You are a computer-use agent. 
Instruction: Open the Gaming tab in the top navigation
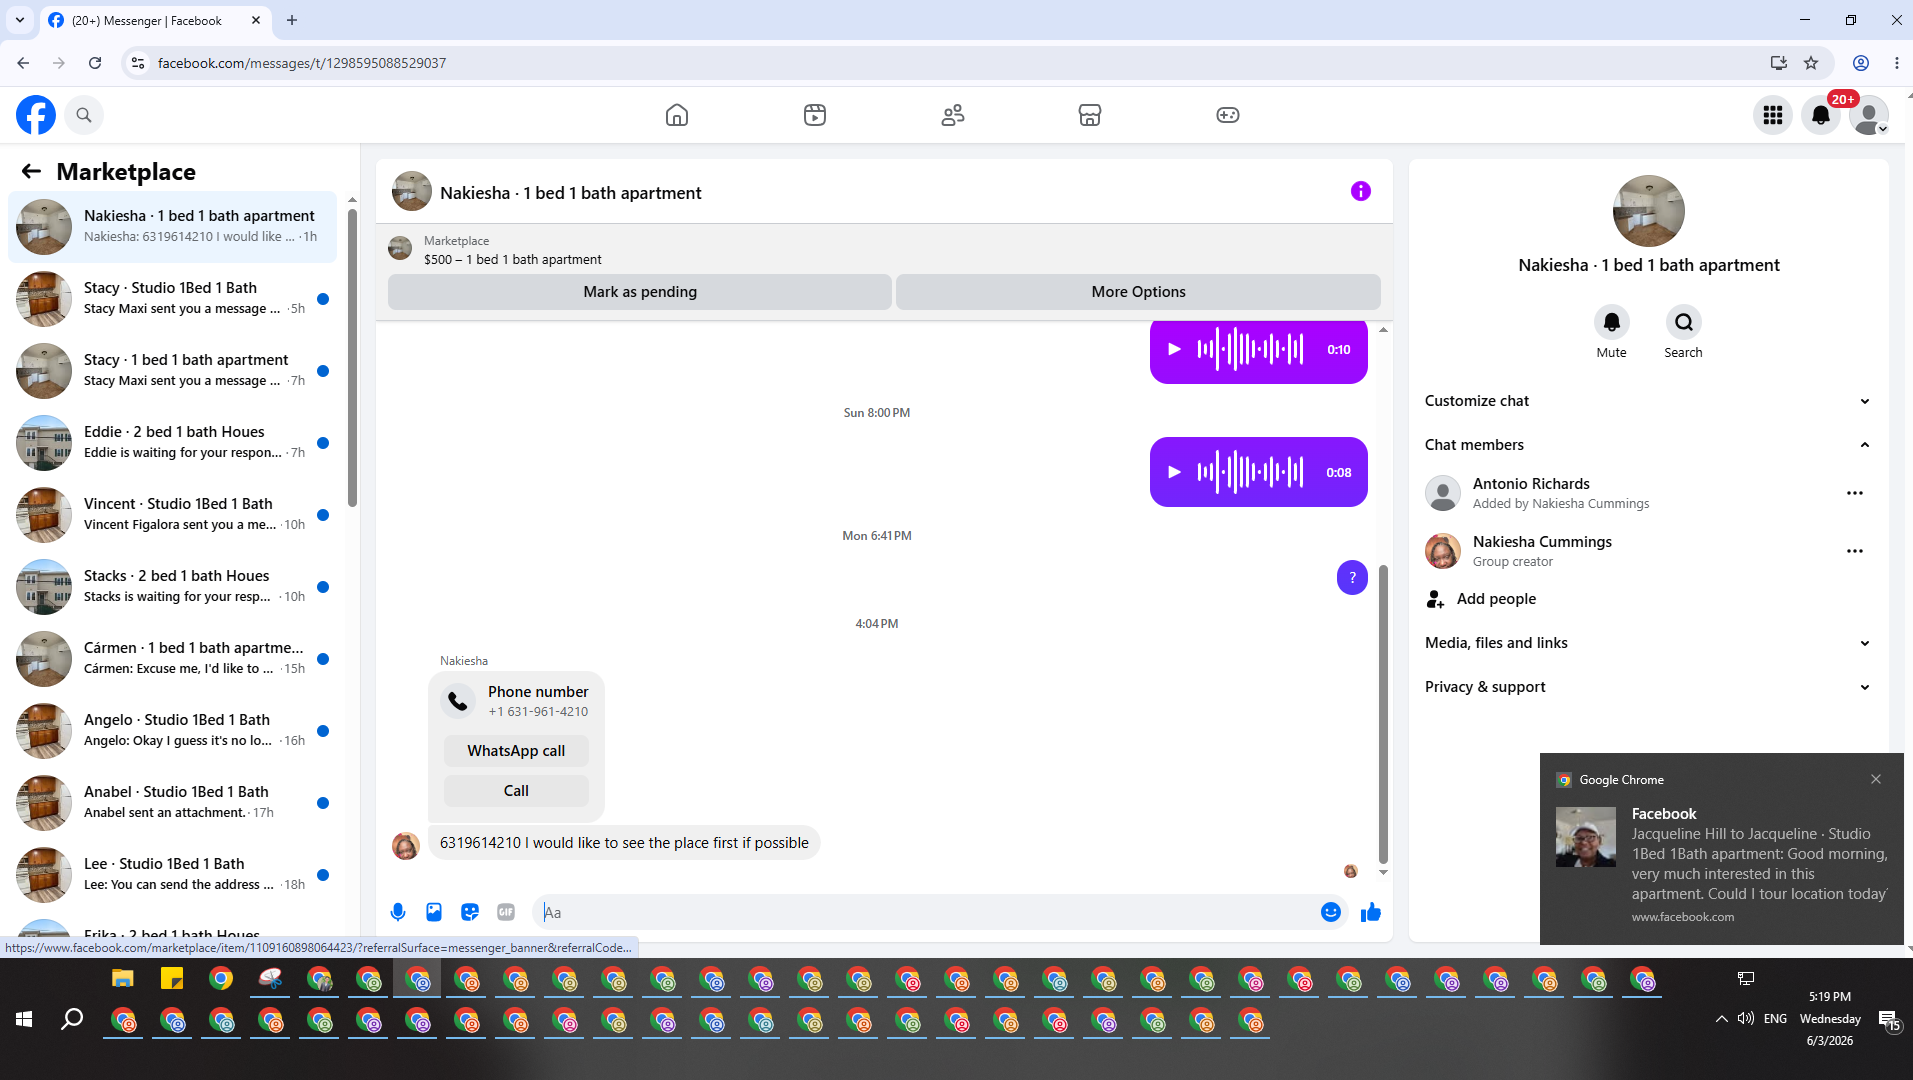[1228, 115]
